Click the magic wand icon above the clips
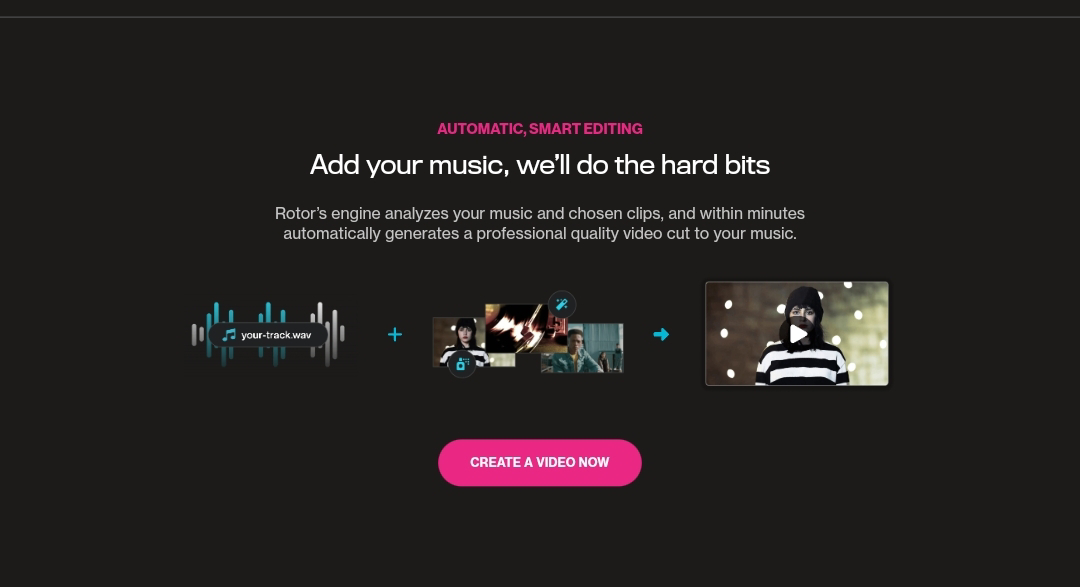The height and width of the screenshot is (587, 1080). [562, 304]
